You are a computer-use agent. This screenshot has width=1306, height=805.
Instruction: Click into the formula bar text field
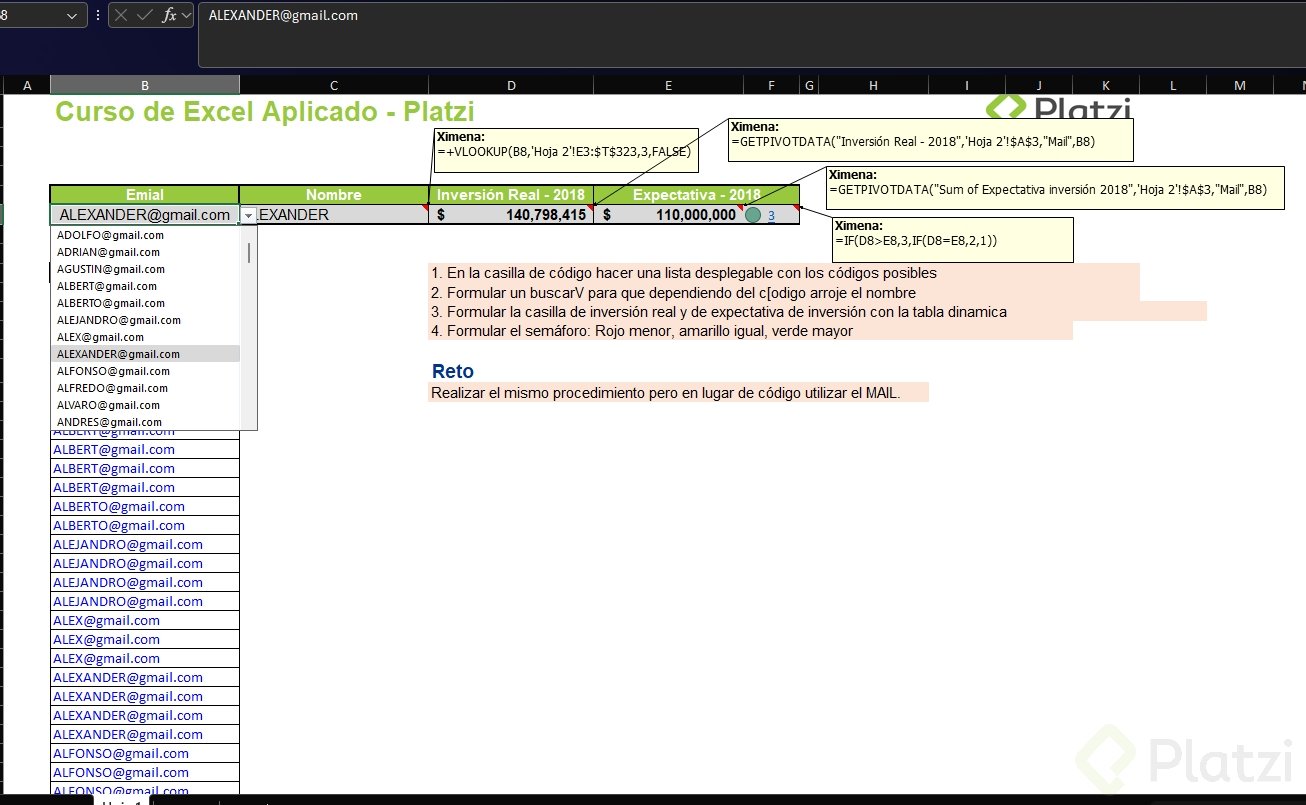tap(750, 33)
